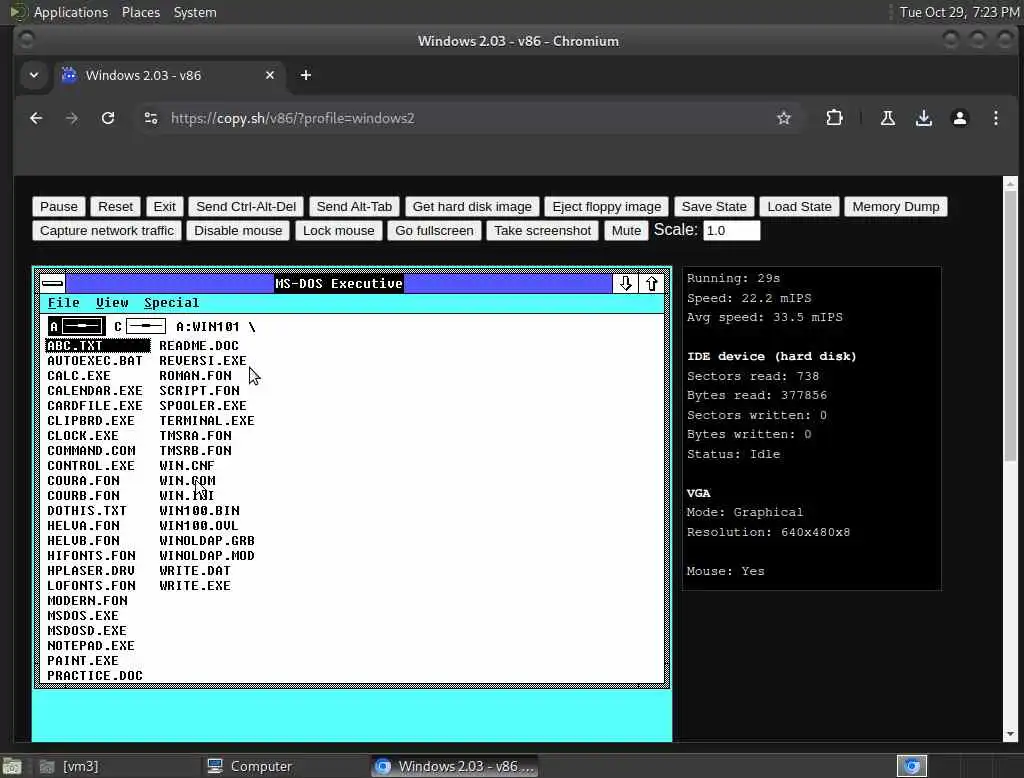Click Take screenshot
1024x778 pixels.
click(x=542, y=231)
